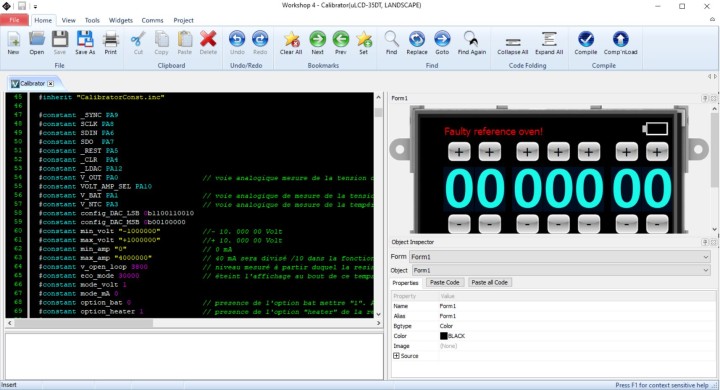Click the red Delete icon
The width and height of the screenshot is (720, 390).
point(208,43)
